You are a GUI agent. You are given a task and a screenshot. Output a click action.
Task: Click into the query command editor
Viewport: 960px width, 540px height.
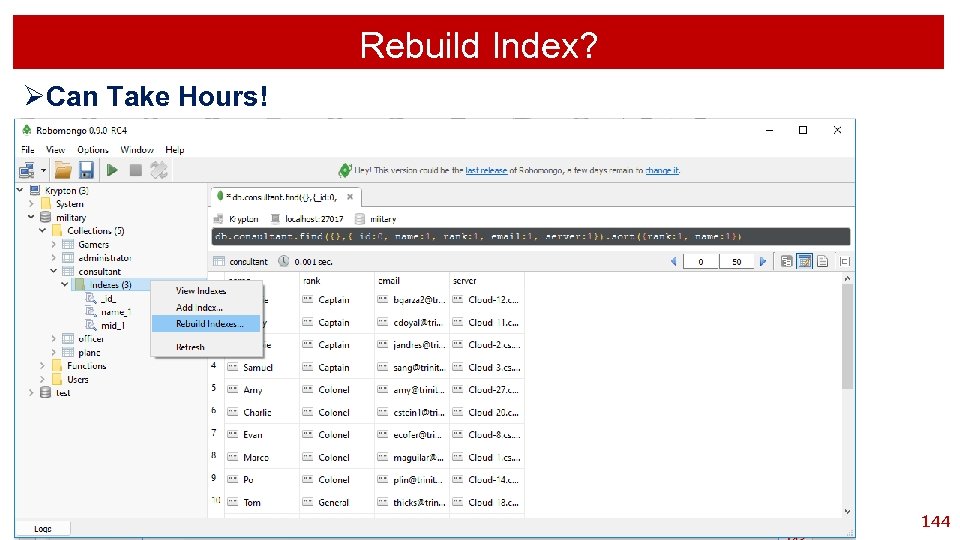point(530,236)
